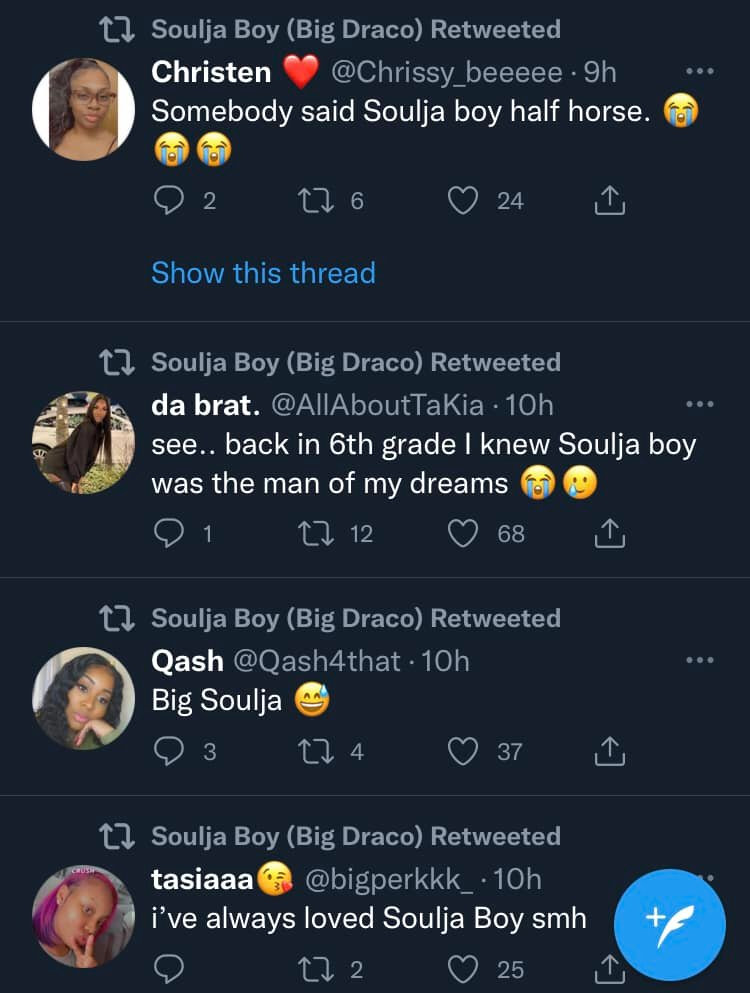Show this thread link
Screen dimensions: 750x993
coord(263,273)
